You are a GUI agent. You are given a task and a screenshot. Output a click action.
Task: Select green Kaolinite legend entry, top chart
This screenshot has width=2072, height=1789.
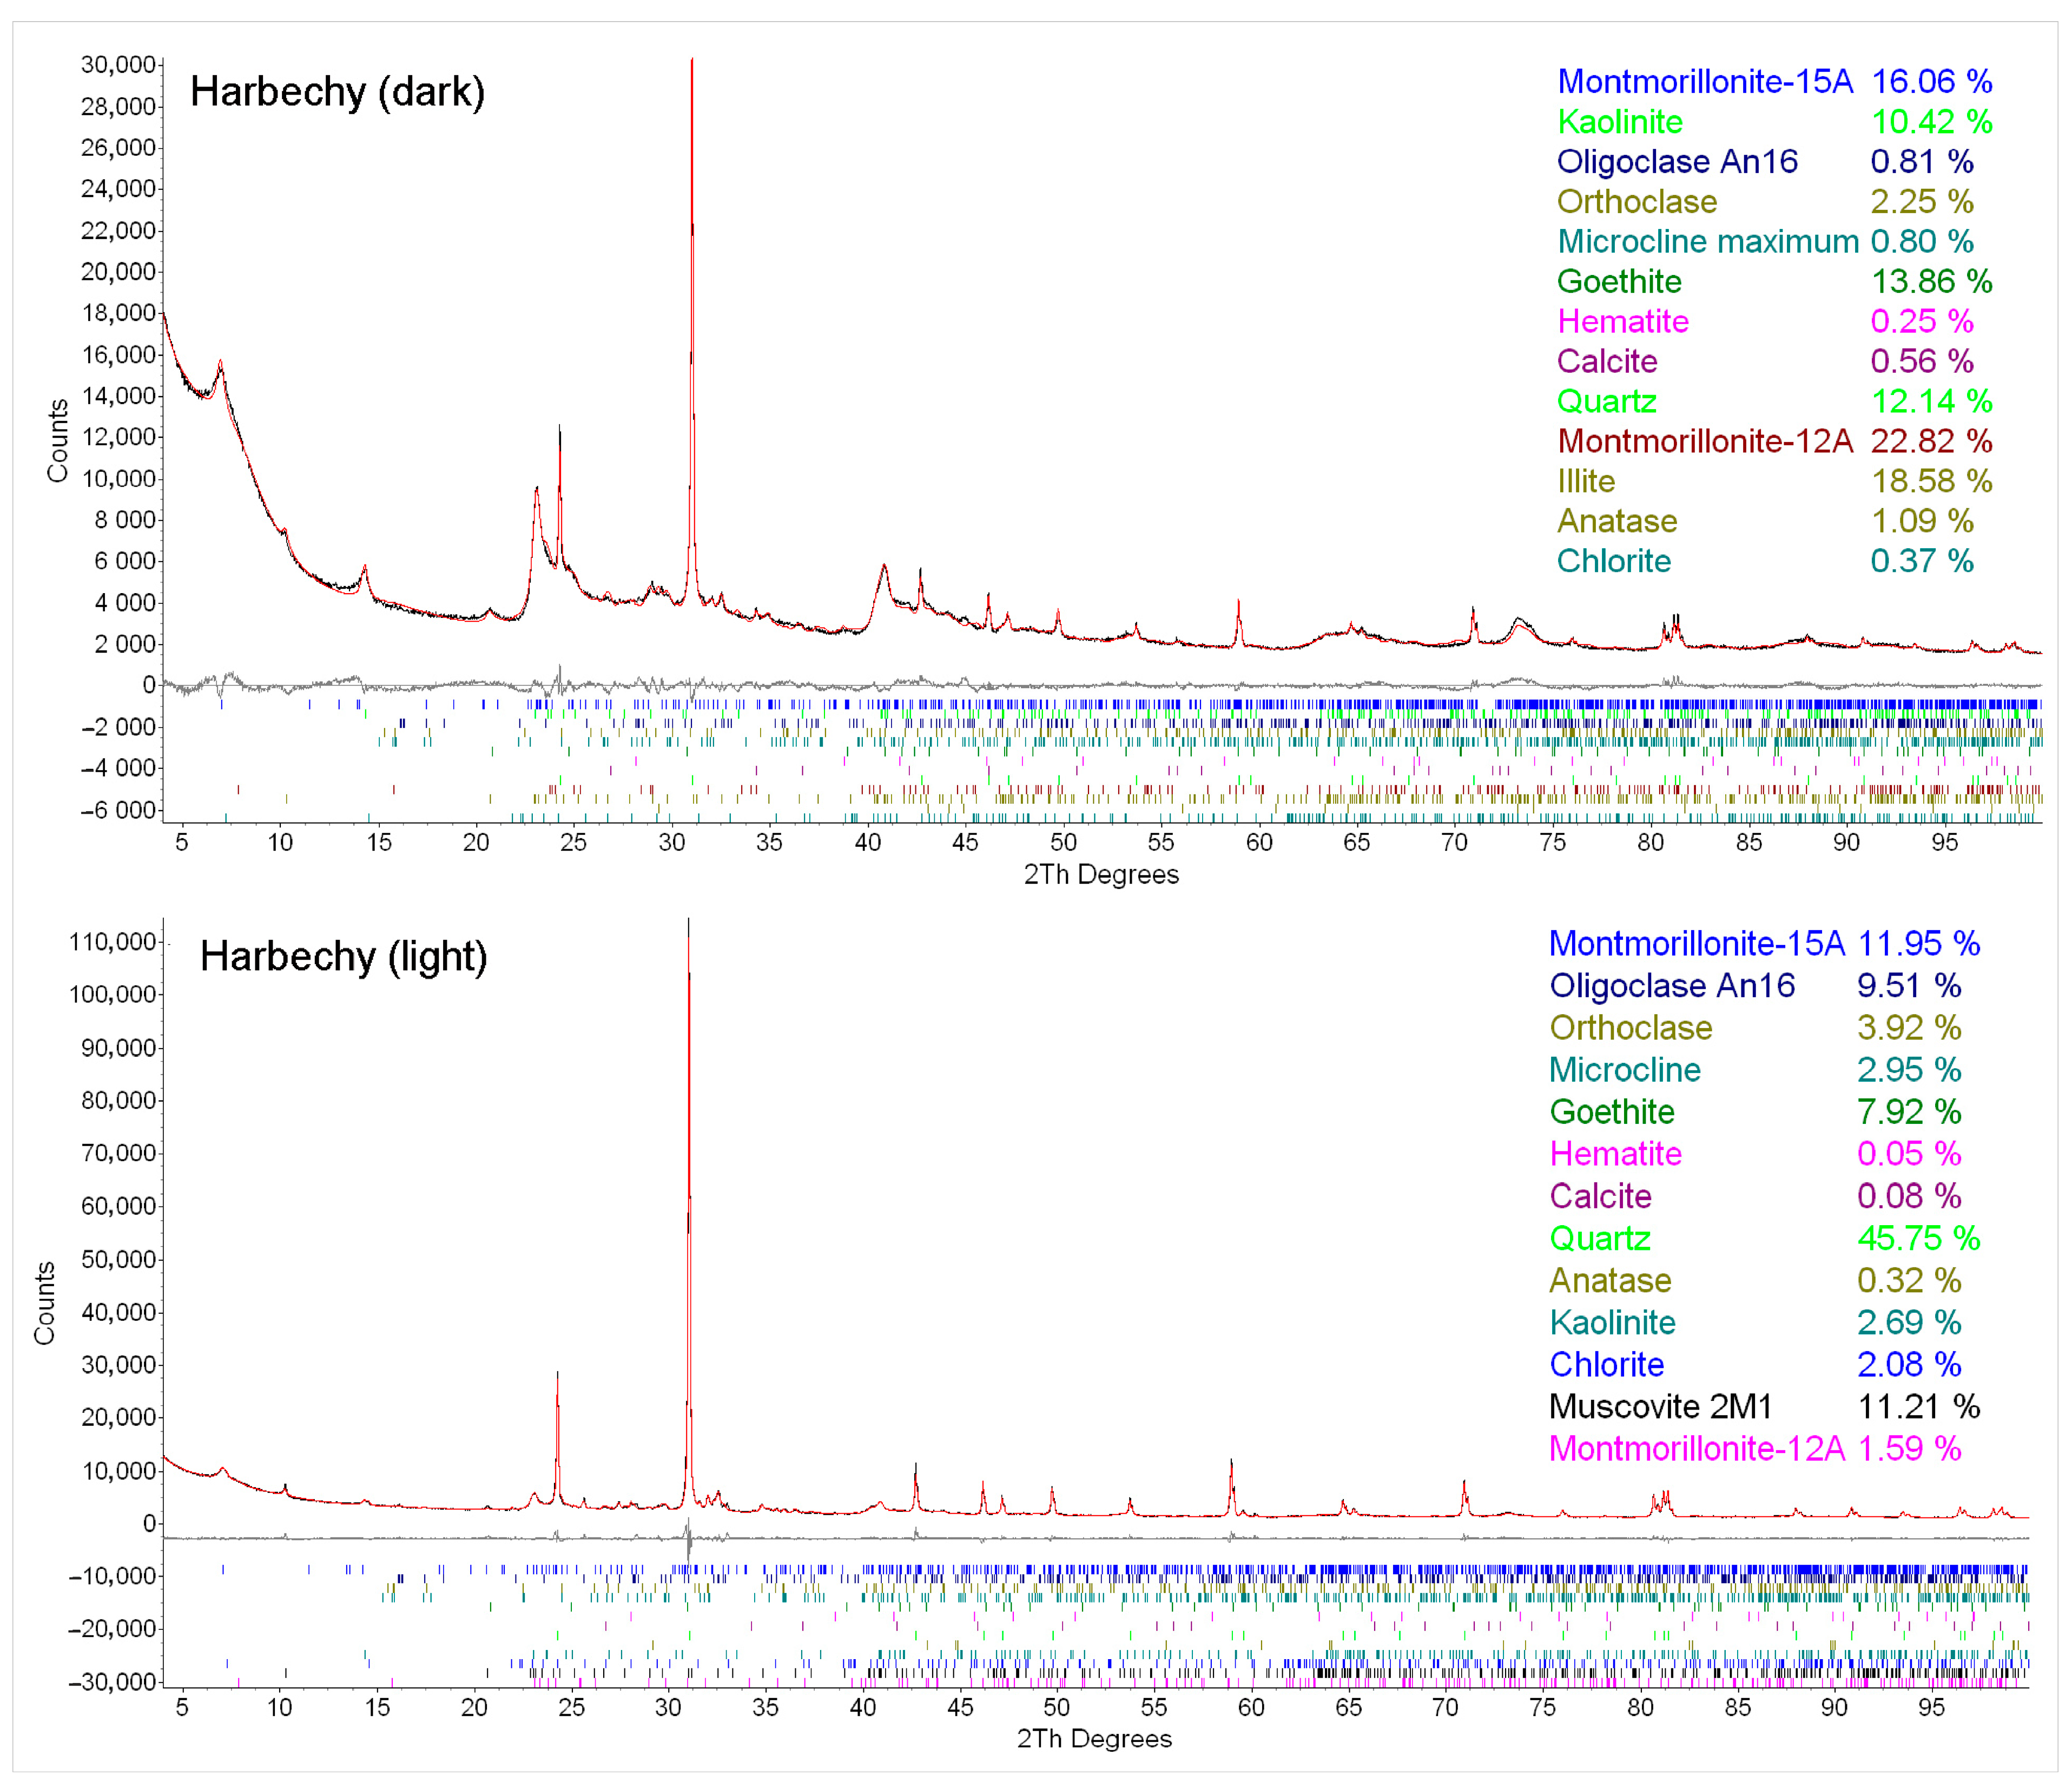[x=1619, y=122]
